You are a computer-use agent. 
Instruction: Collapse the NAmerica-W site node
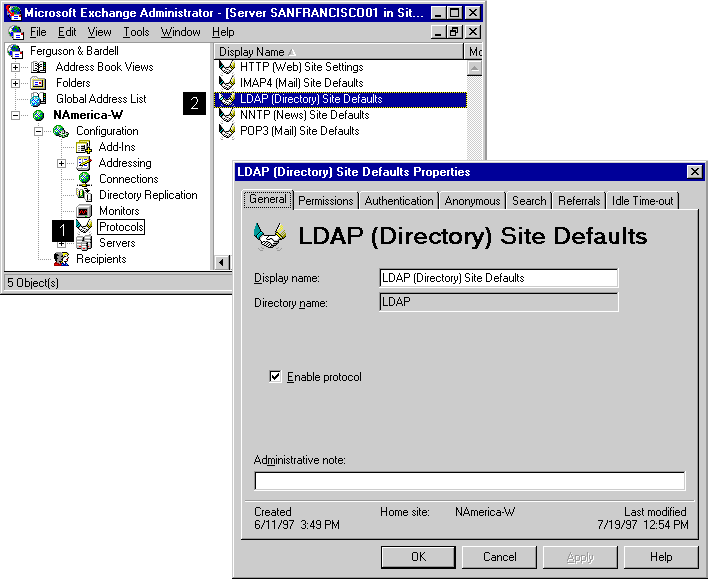tap(15, 116)
